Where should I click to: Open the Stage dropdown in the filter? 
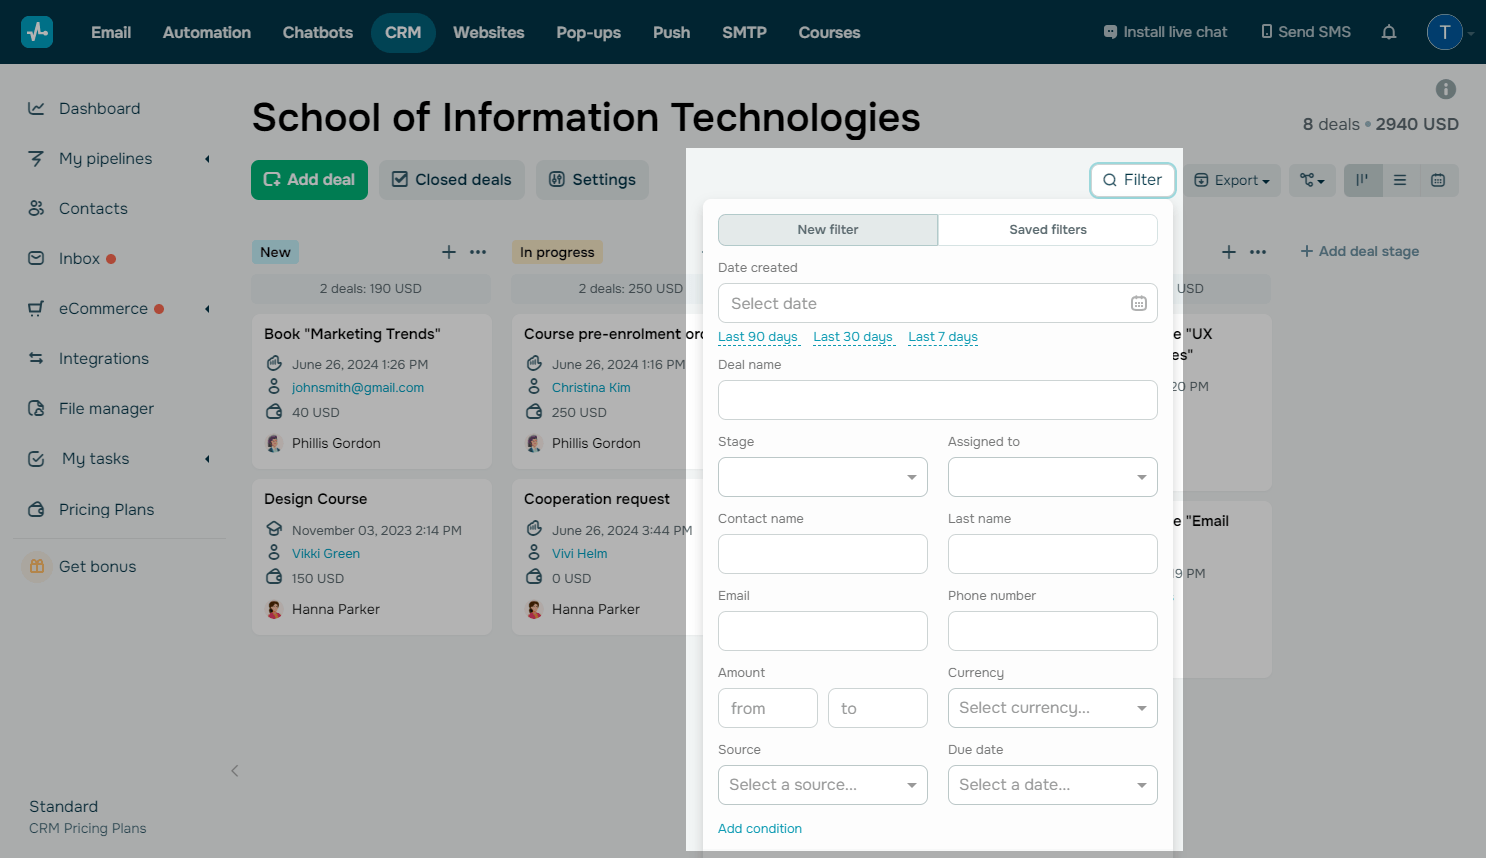point(822,477)
